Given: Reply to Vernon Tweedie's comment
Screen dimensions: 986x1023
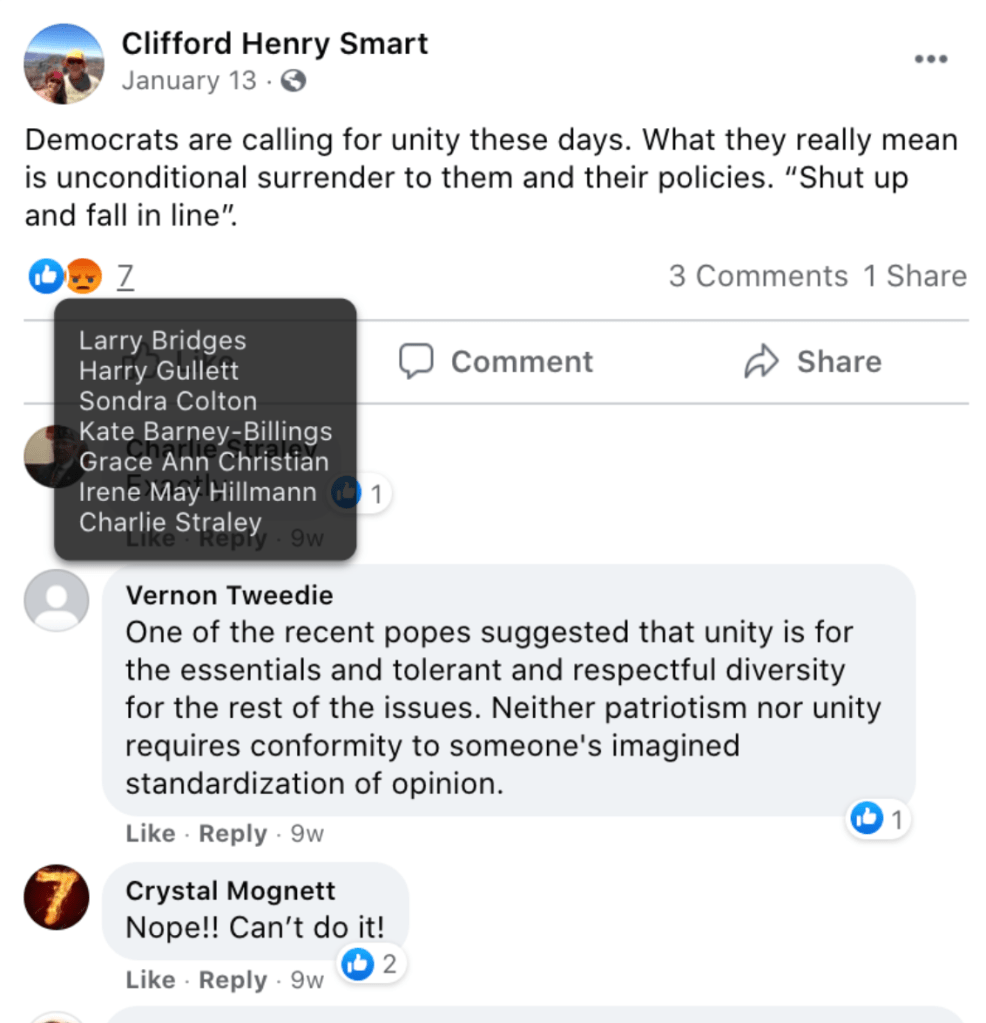Looking at the screenshot, I should (x=232, y=834).
